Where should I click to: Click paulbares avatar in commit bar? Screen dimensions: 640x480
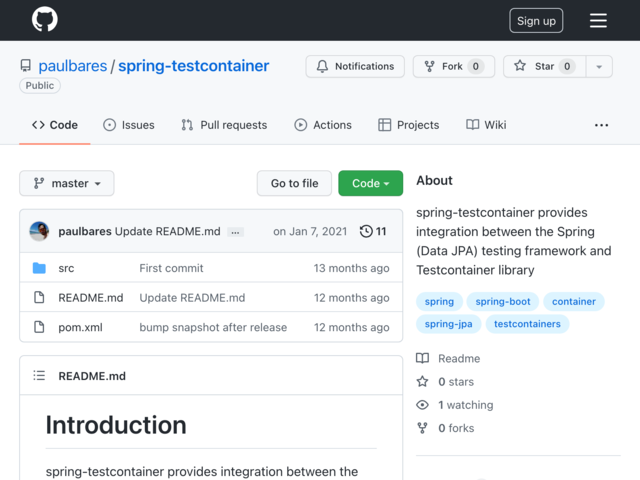point(39,231)
